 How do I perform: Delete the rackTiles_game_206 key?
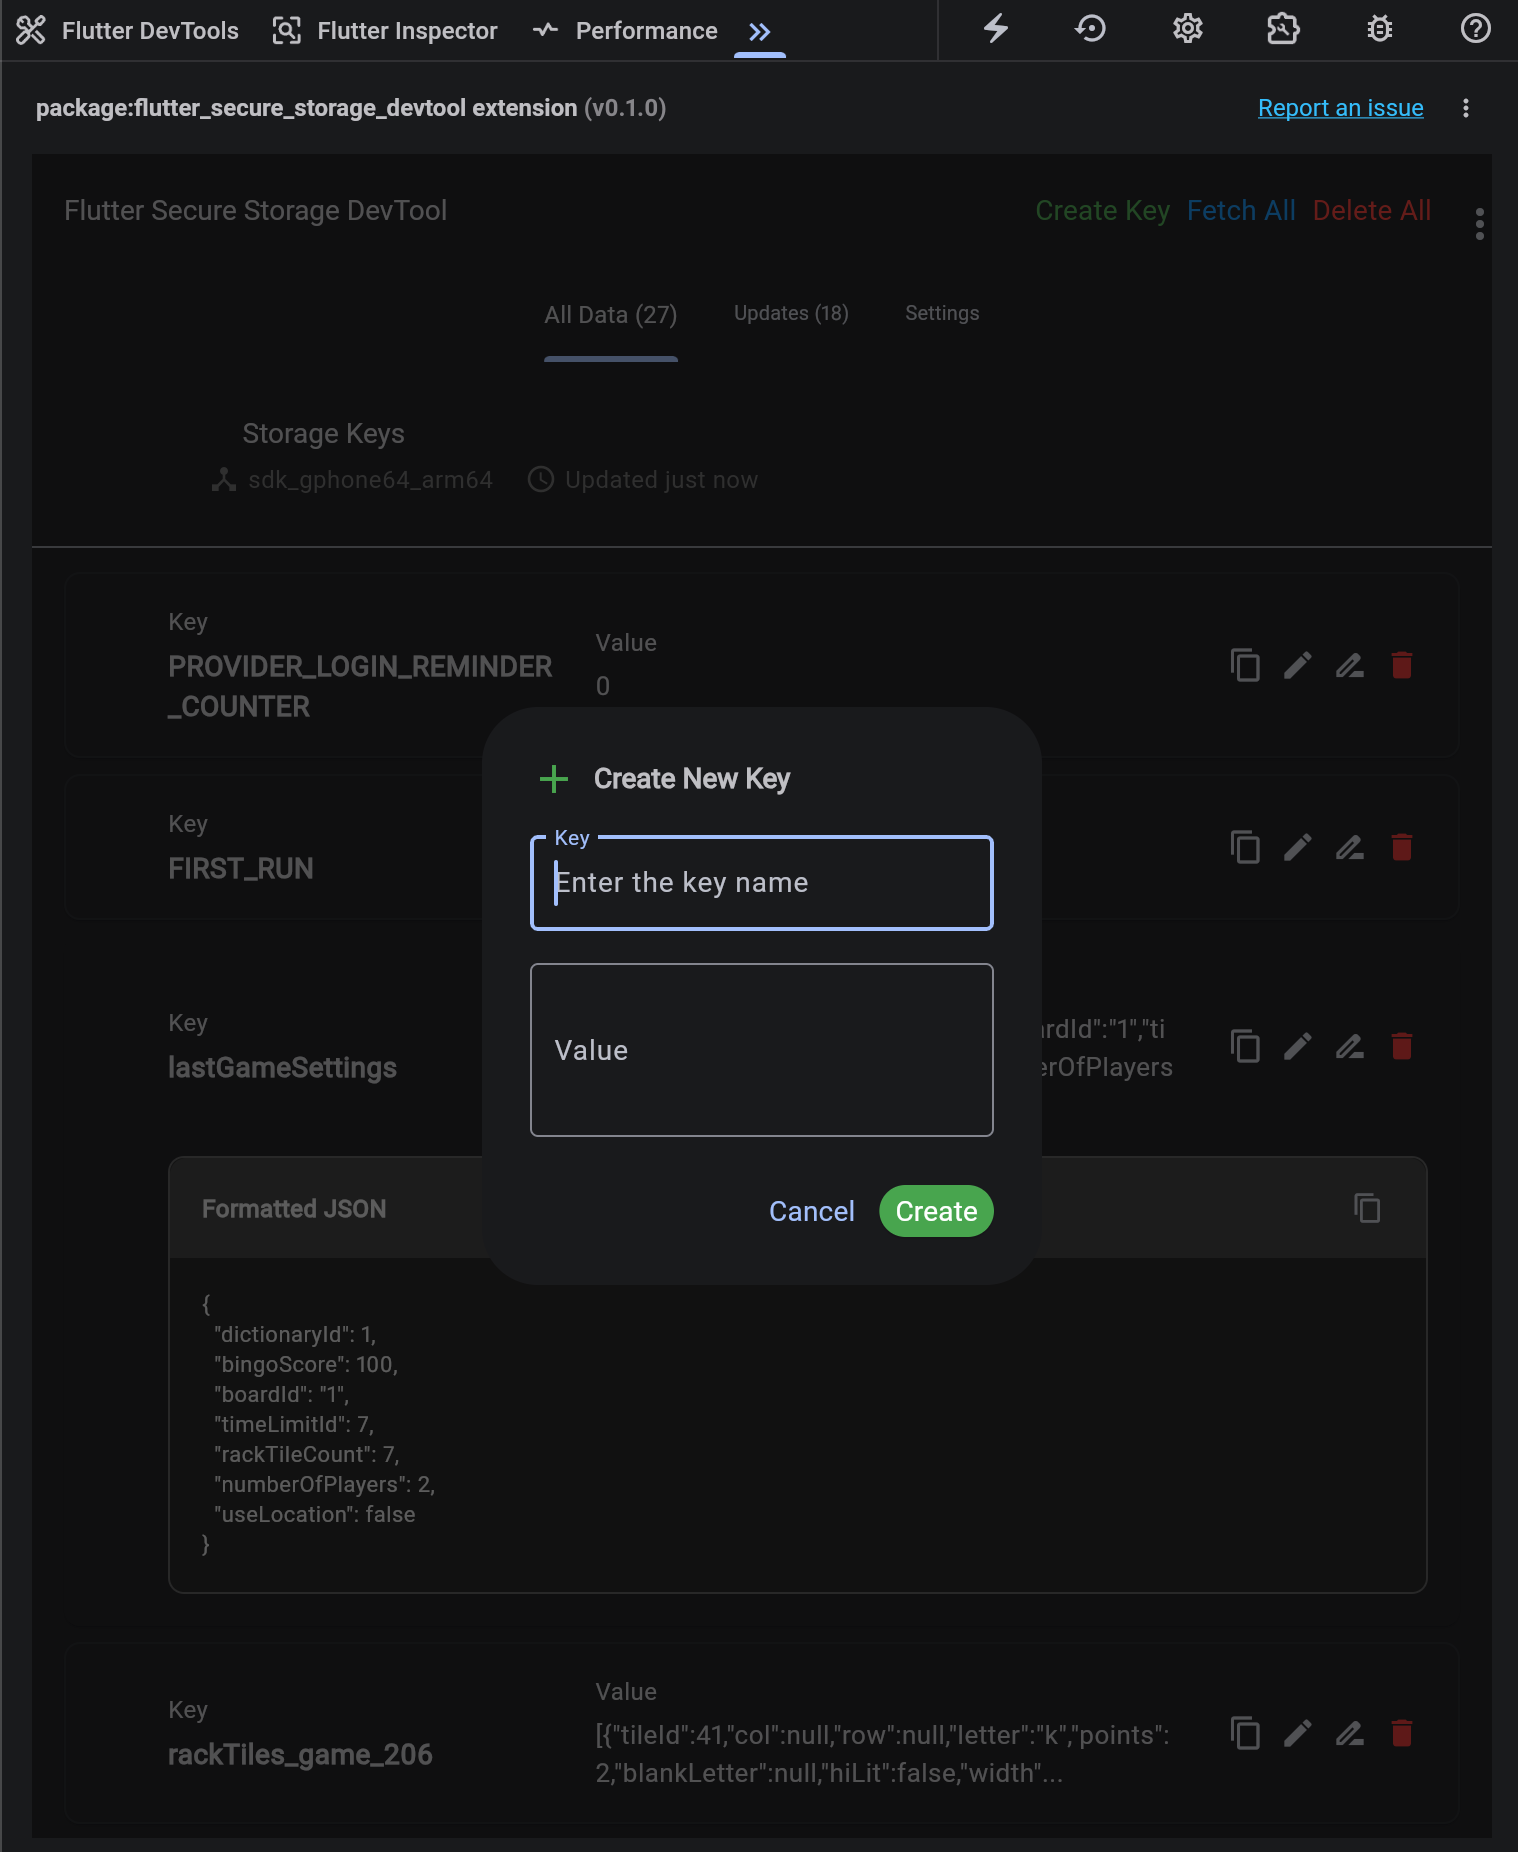click(x=1402, y=1733)
